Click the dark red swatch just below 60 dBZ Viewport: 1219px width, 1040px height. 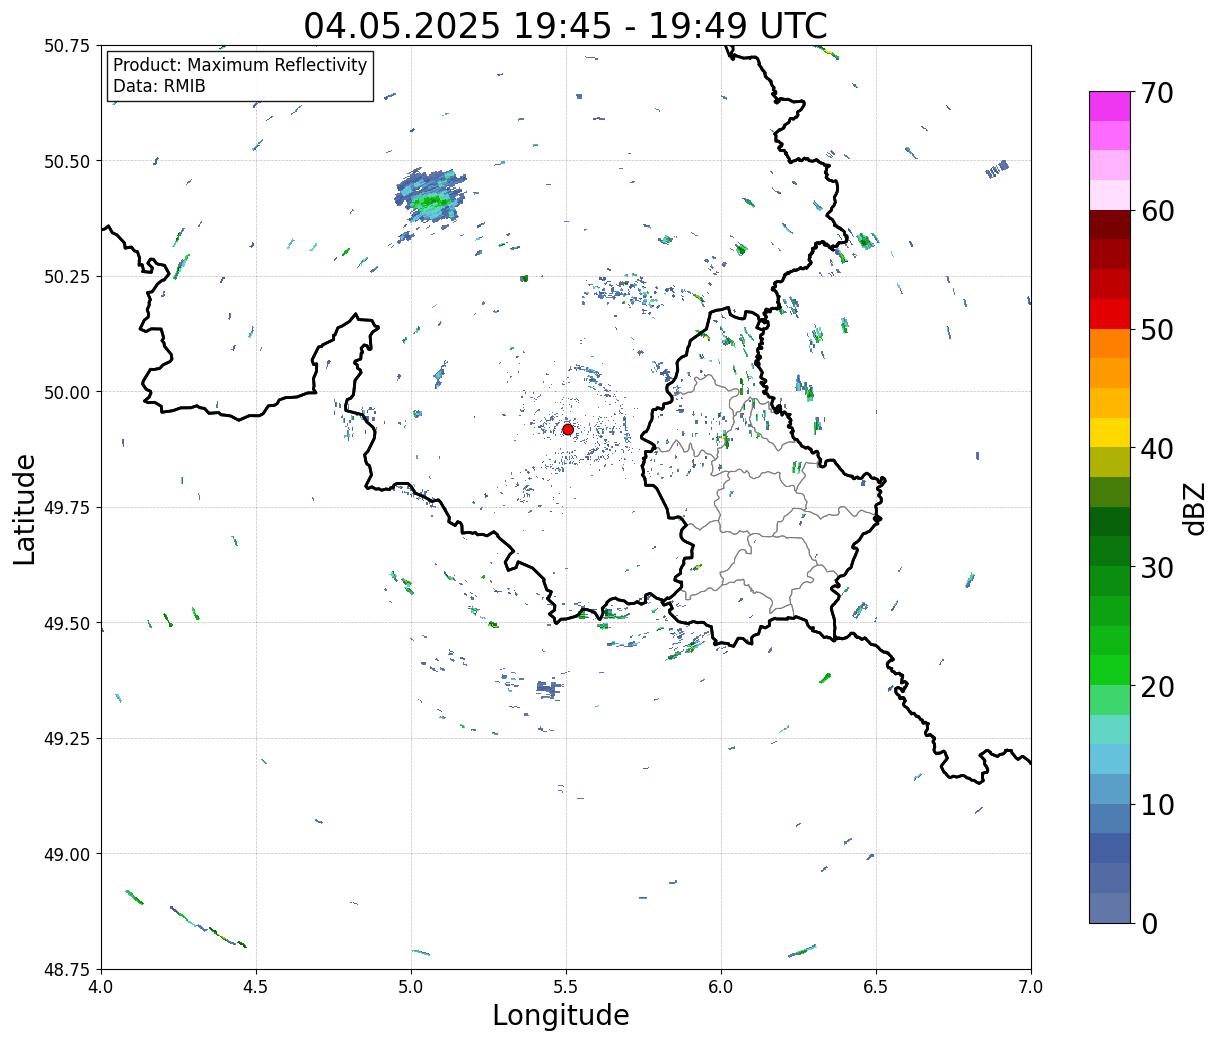(x=1110, y=225)
